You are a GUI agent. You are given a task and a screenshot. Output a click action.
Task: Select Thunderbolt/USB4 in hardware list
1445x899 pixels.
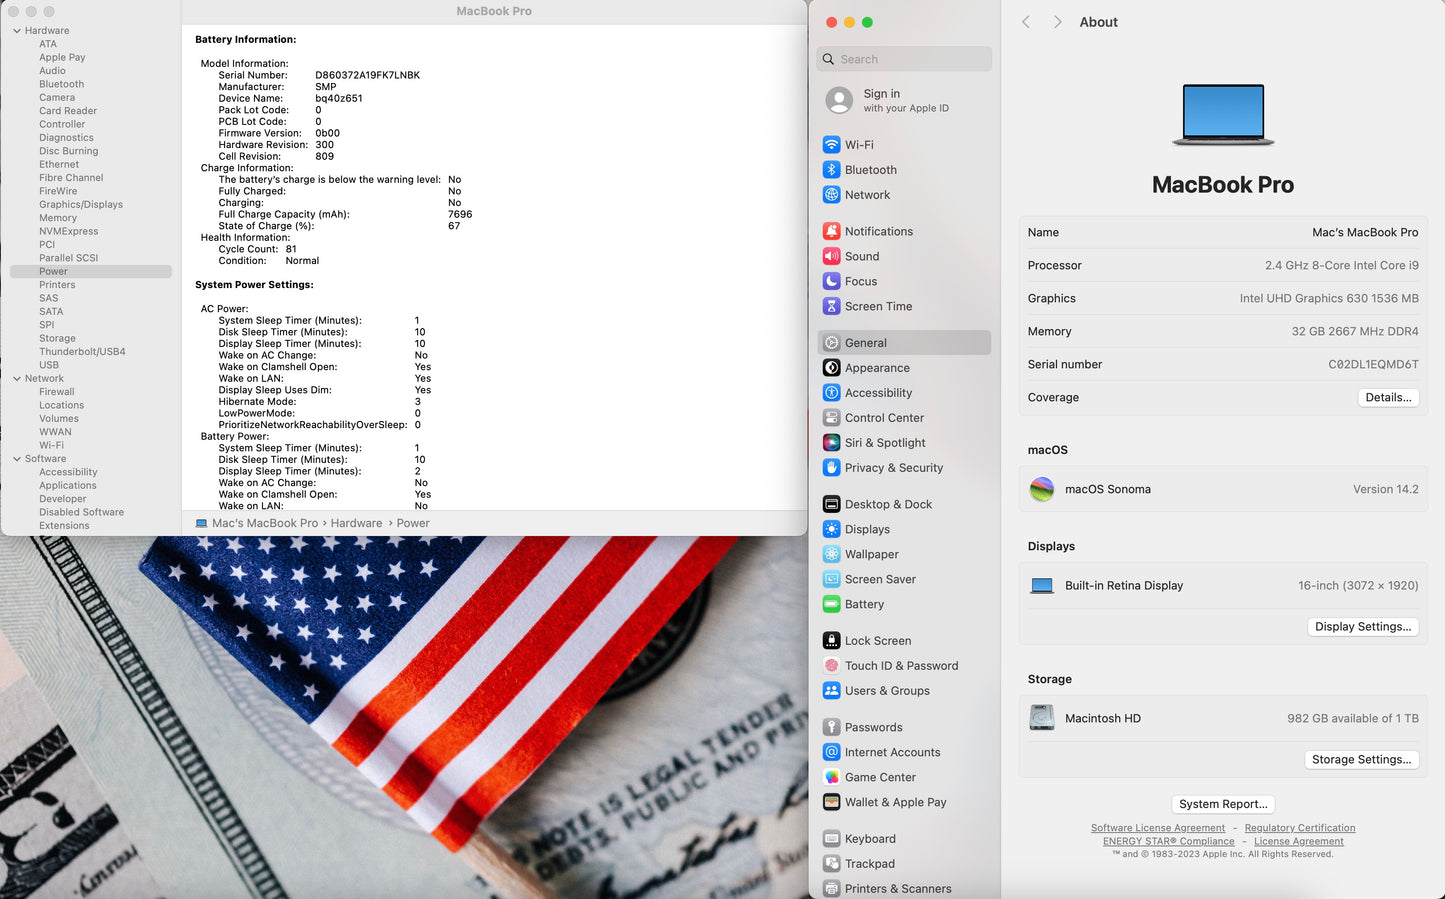pyautogui.click(x=82, y=352)
